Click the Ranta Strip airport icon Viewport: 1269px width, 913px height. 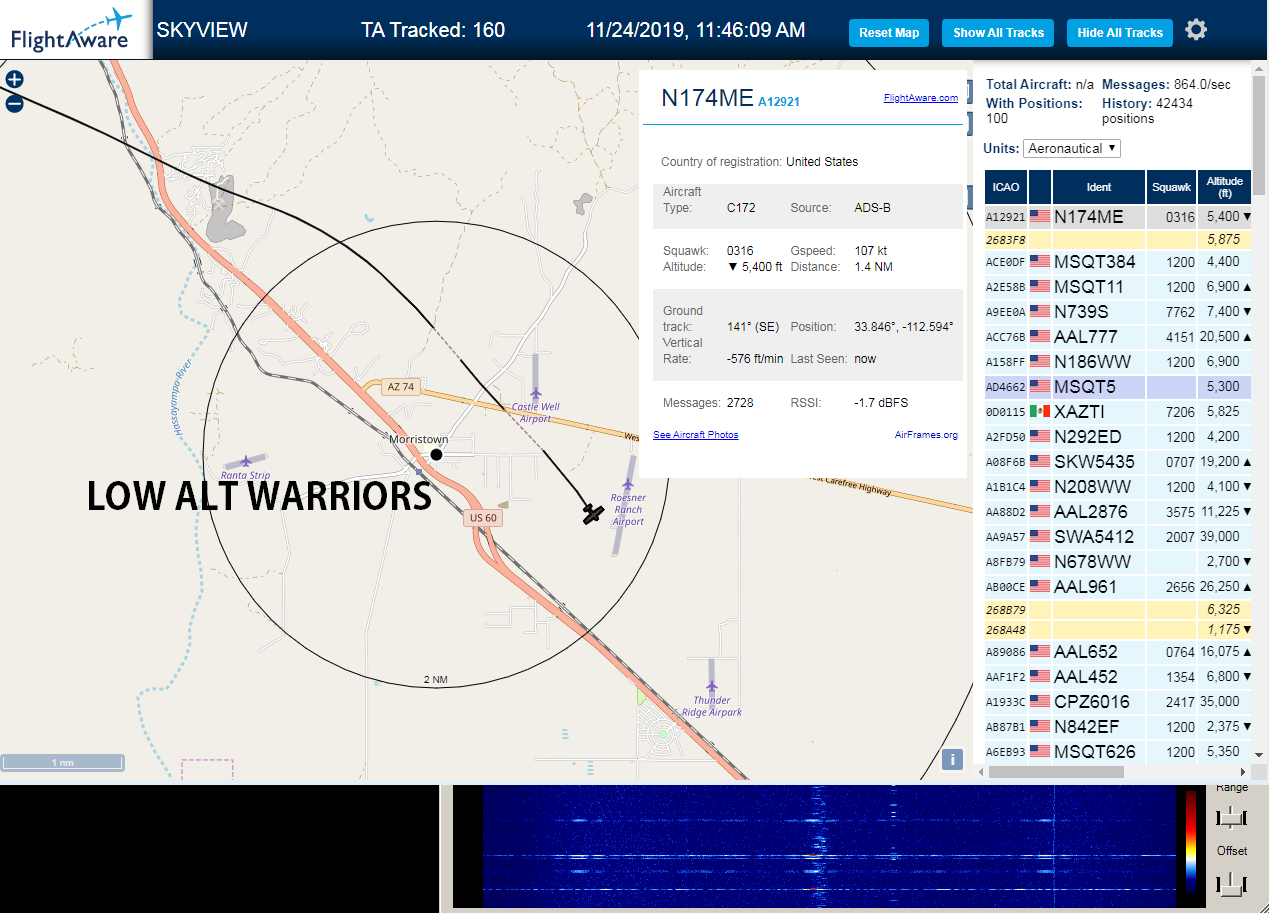pos(245,462)
